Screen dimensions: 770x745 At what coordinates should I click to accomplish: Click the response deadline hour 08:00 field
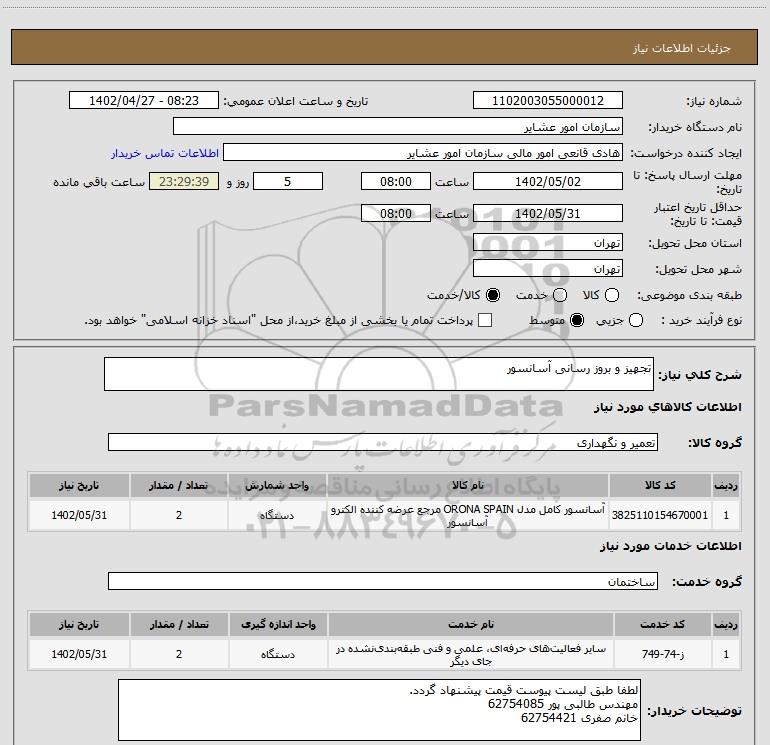(x=396, y=181)
